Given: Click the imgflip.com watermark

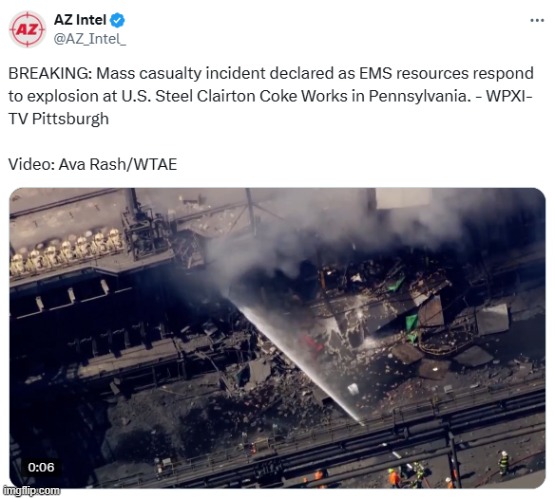Looking at the screenshot, I should click(x=31, y=491).
